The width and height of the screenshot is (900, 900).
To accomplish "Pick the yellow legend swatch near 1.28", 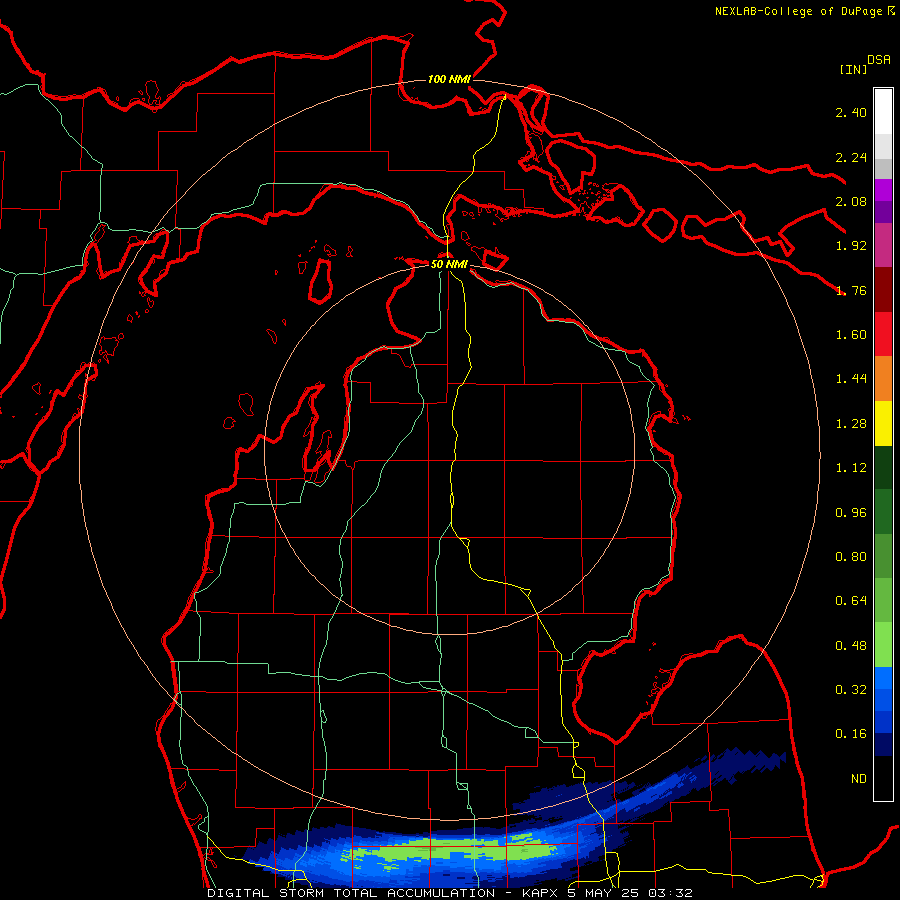I will click(x=883, y=423).
